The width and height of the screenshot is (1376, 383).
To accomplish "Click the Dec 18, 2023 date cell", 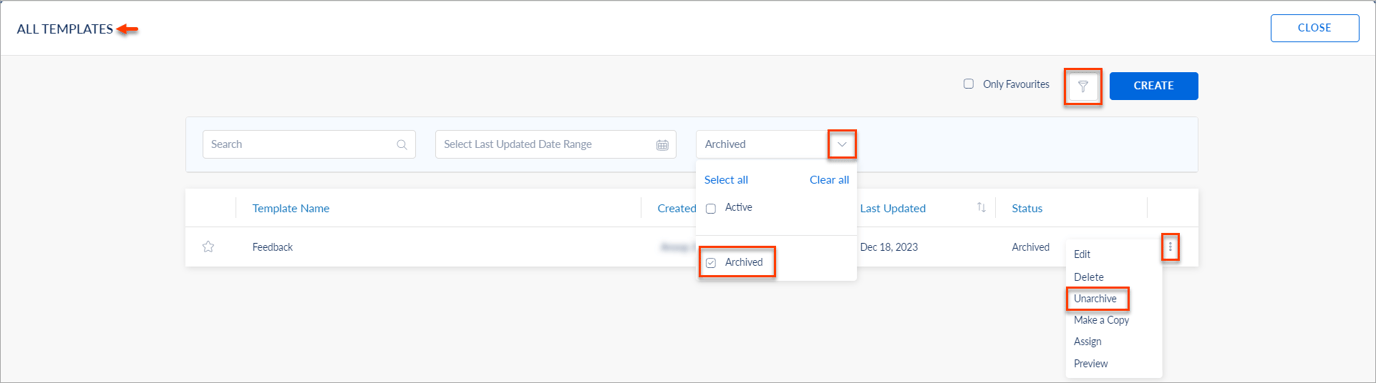I will pyautogui.click(x=889, y=247).
